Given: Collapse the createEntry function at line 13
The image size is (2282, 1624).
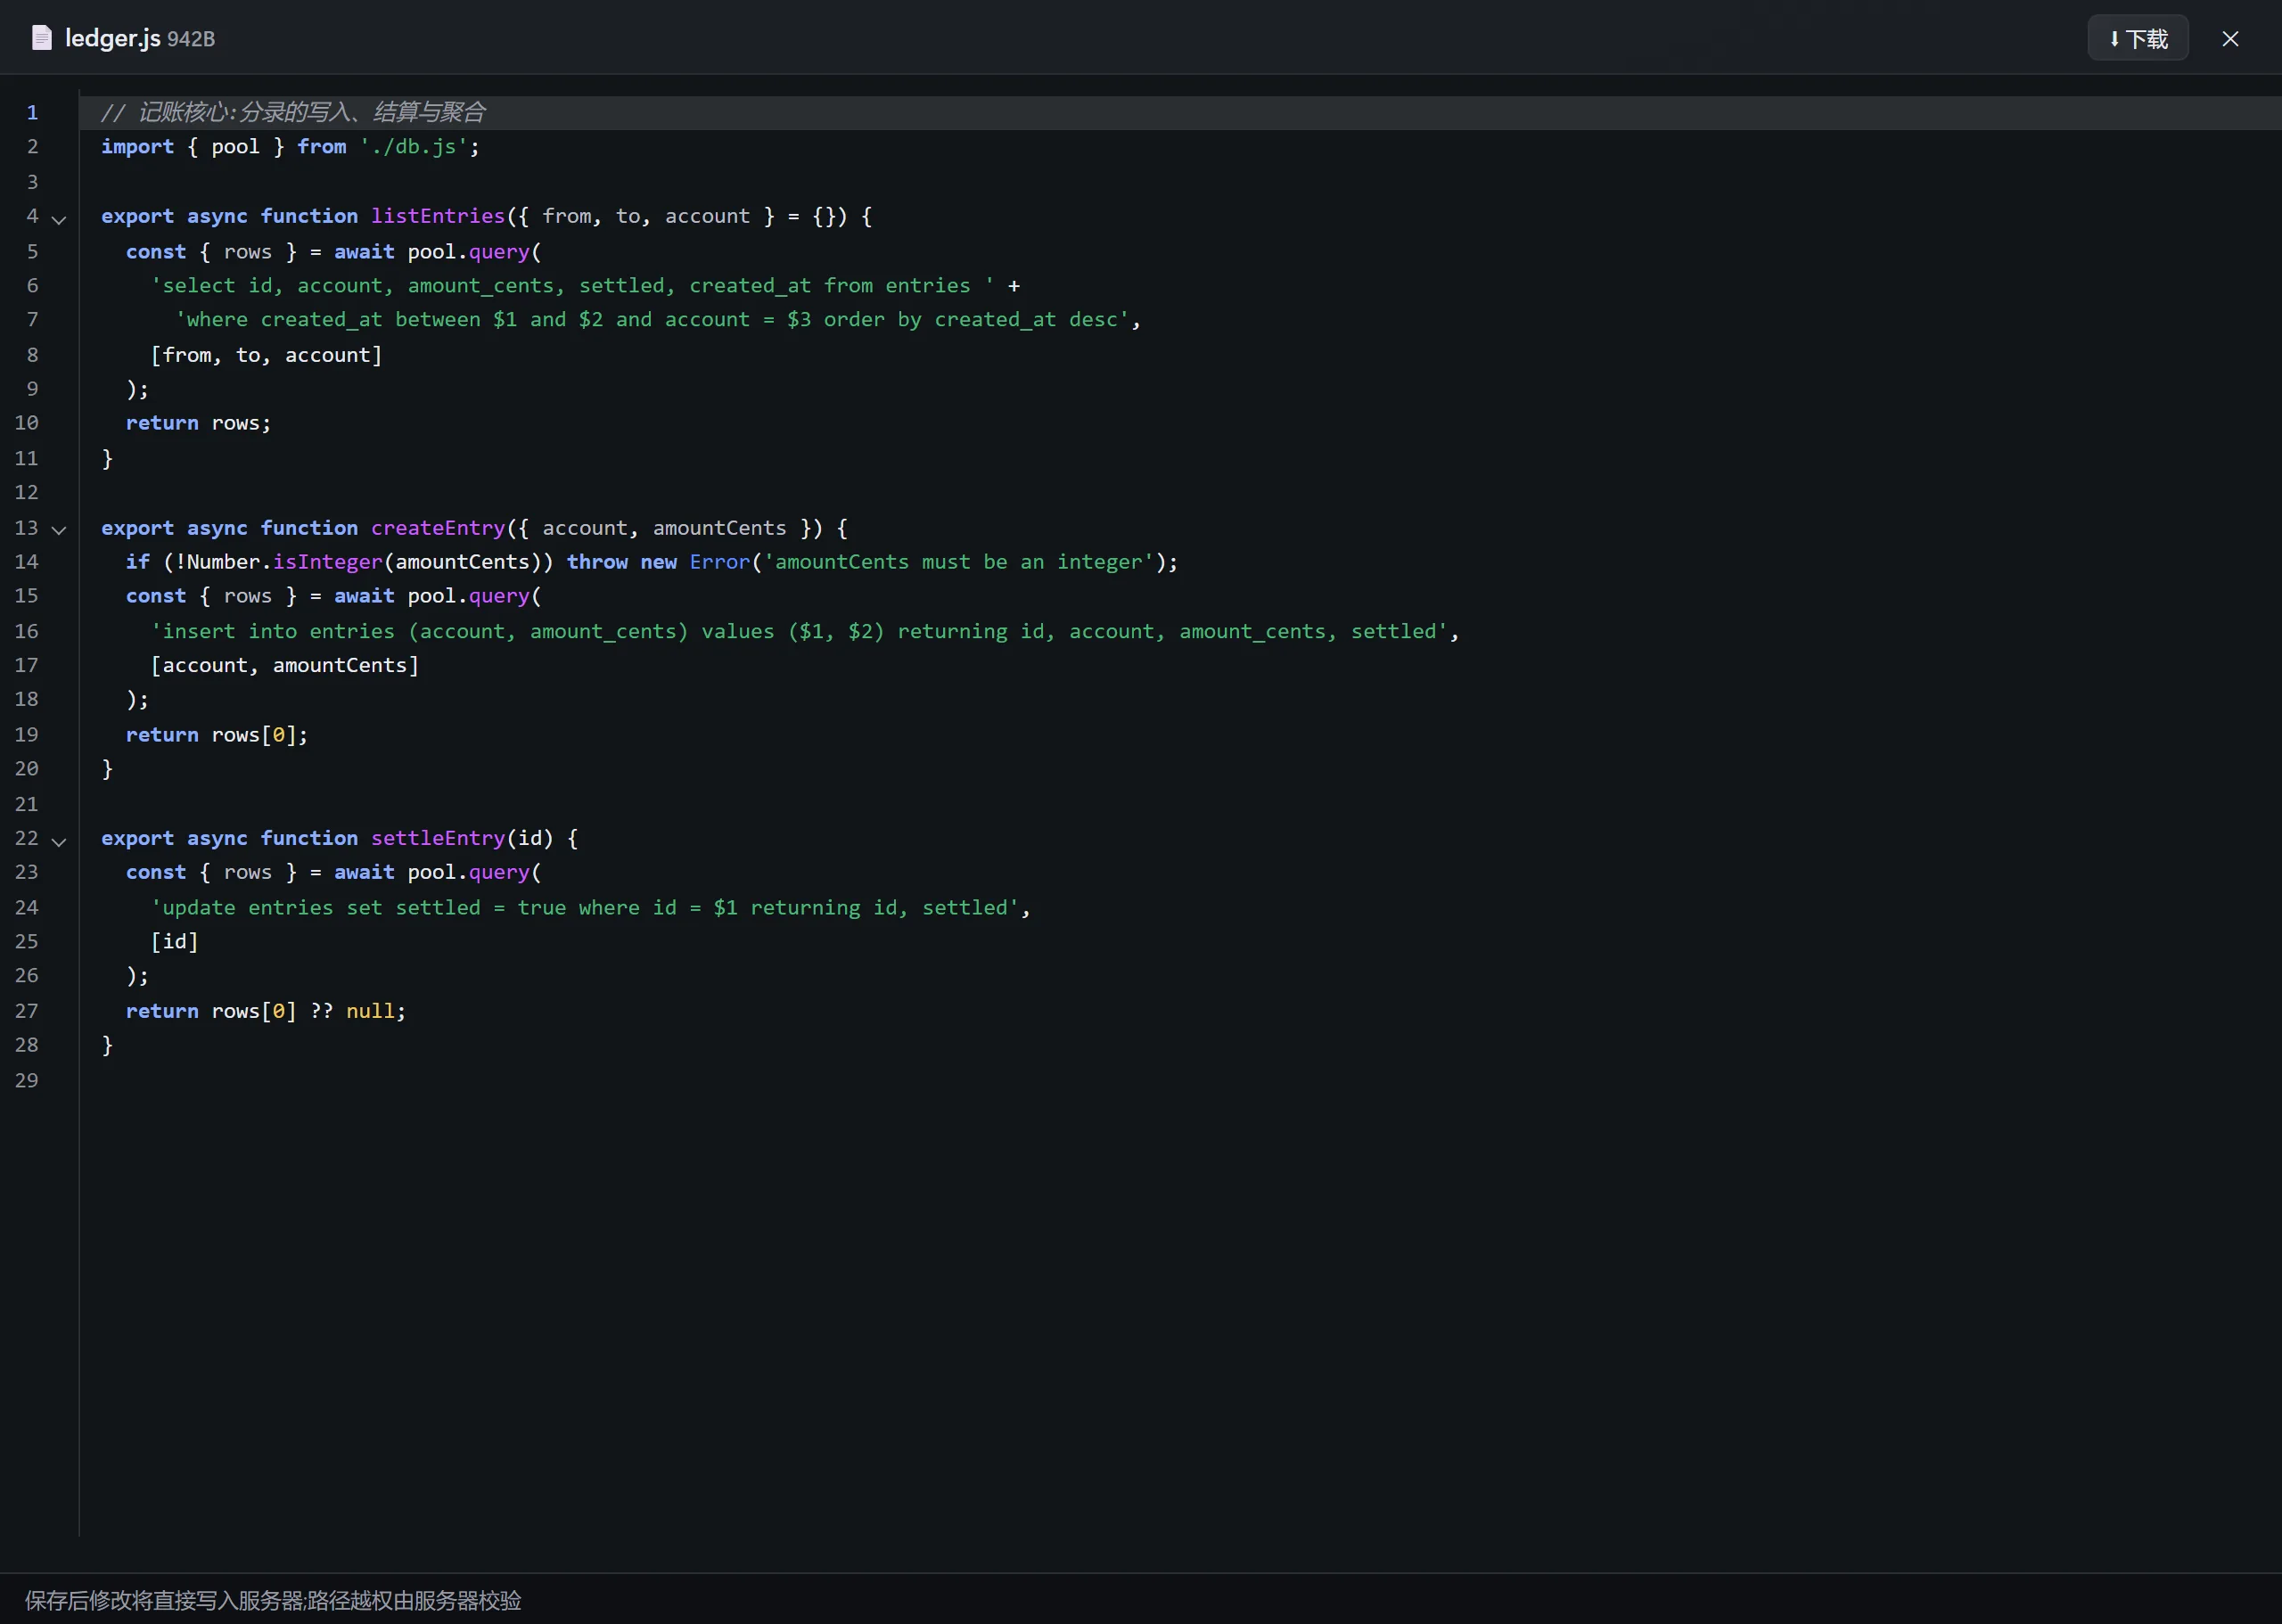Looking at the screenshot, I should [59, 530].
